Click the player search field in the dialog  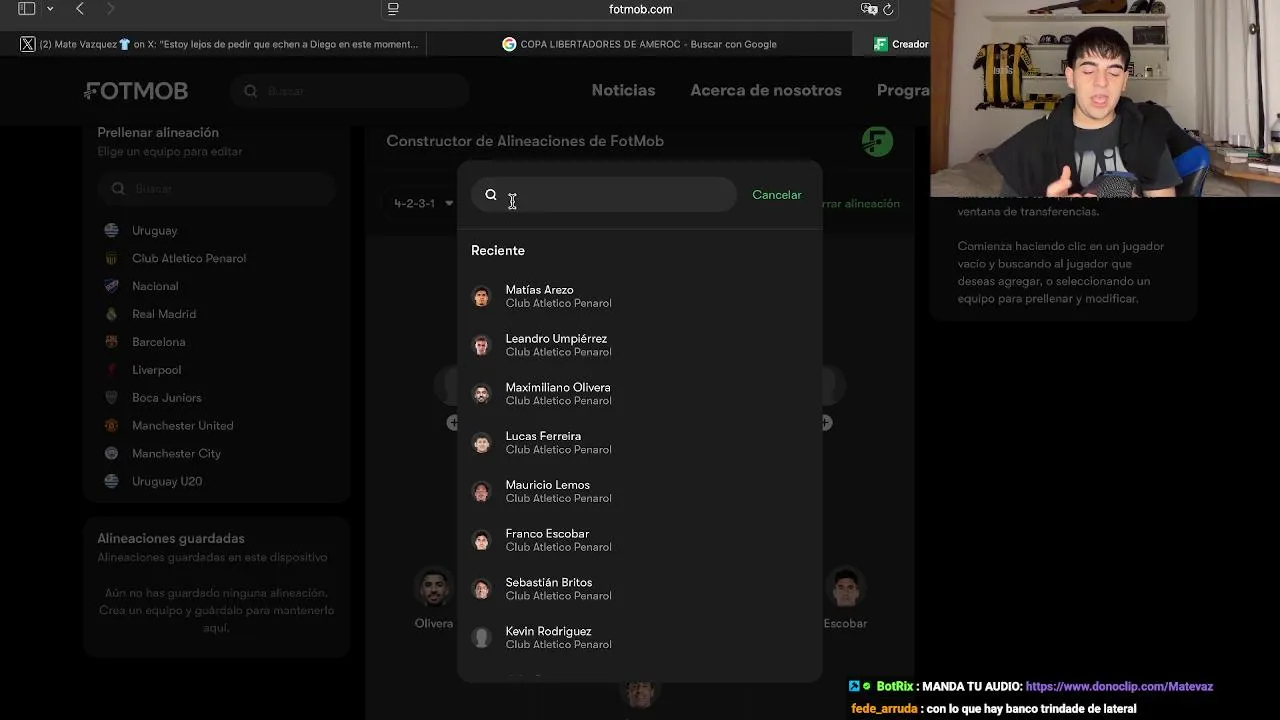click(x=603, y=195)
